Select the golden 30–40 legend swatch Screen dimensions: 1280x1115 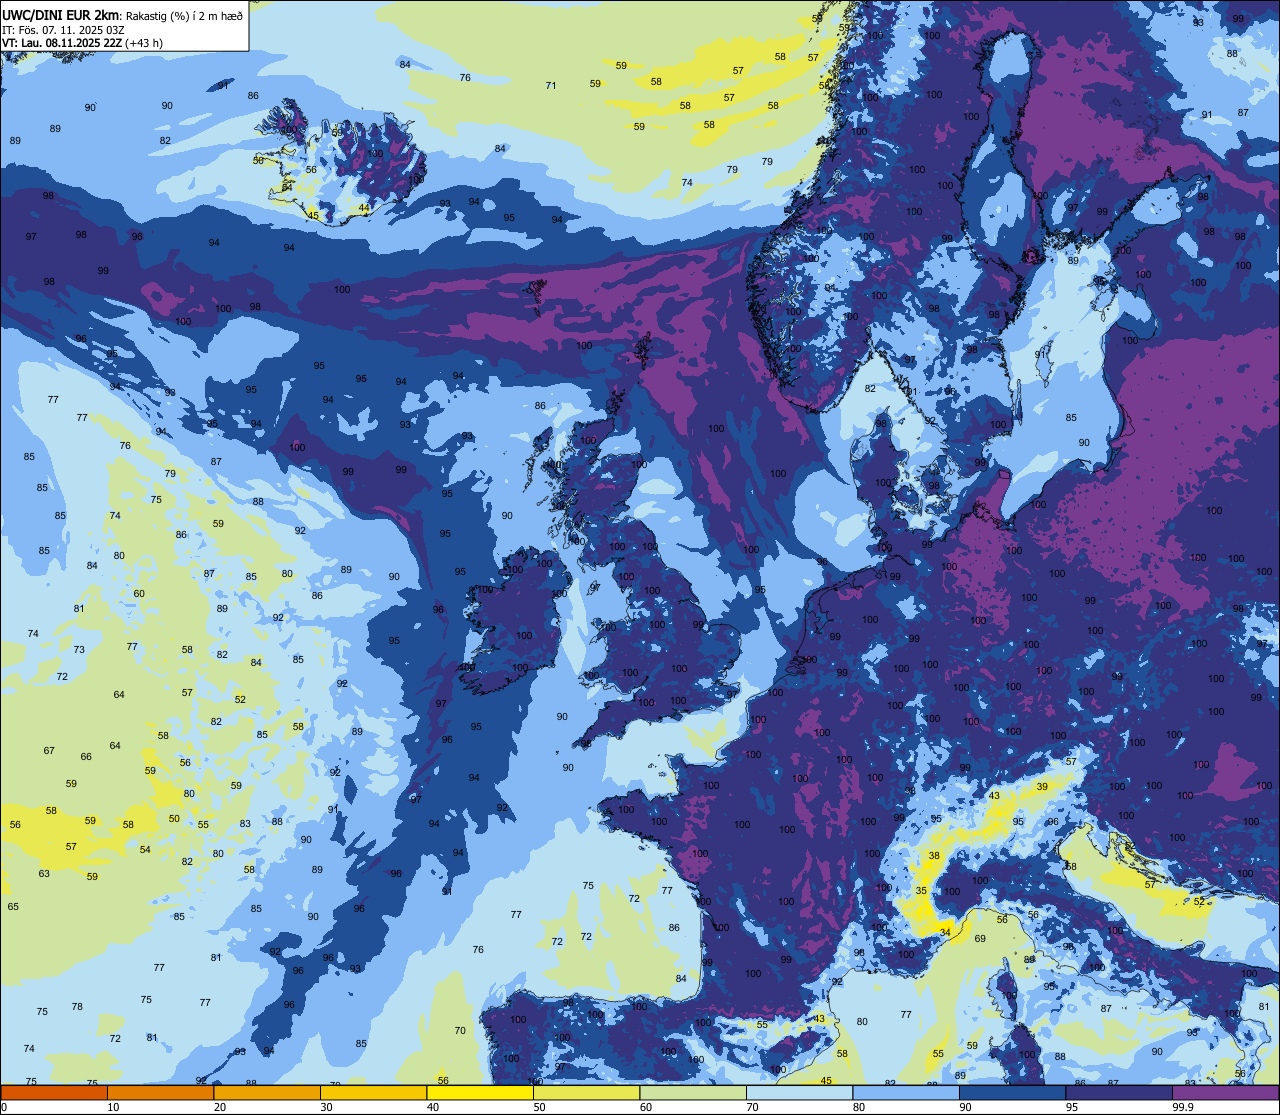(x=373, y=1092)
